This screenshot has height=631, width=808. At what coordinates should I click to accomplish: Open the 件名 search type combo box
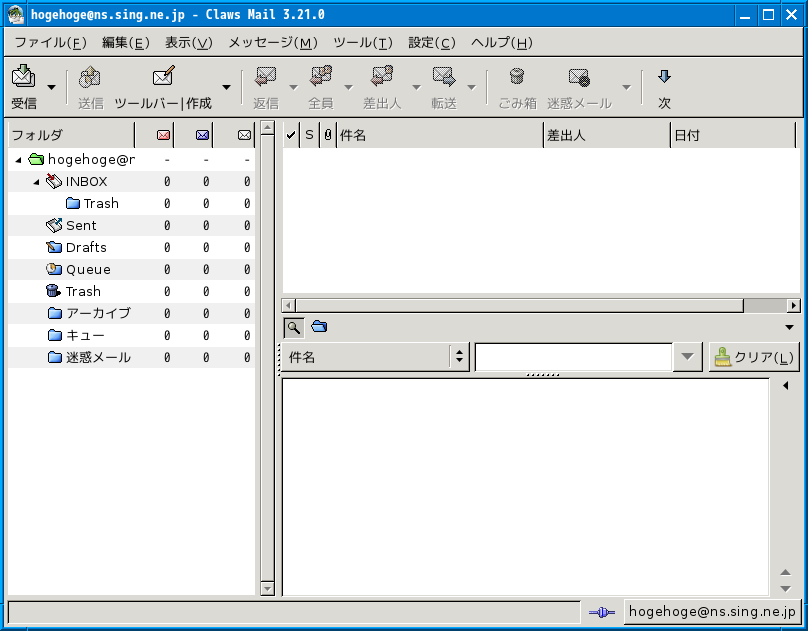375,357
